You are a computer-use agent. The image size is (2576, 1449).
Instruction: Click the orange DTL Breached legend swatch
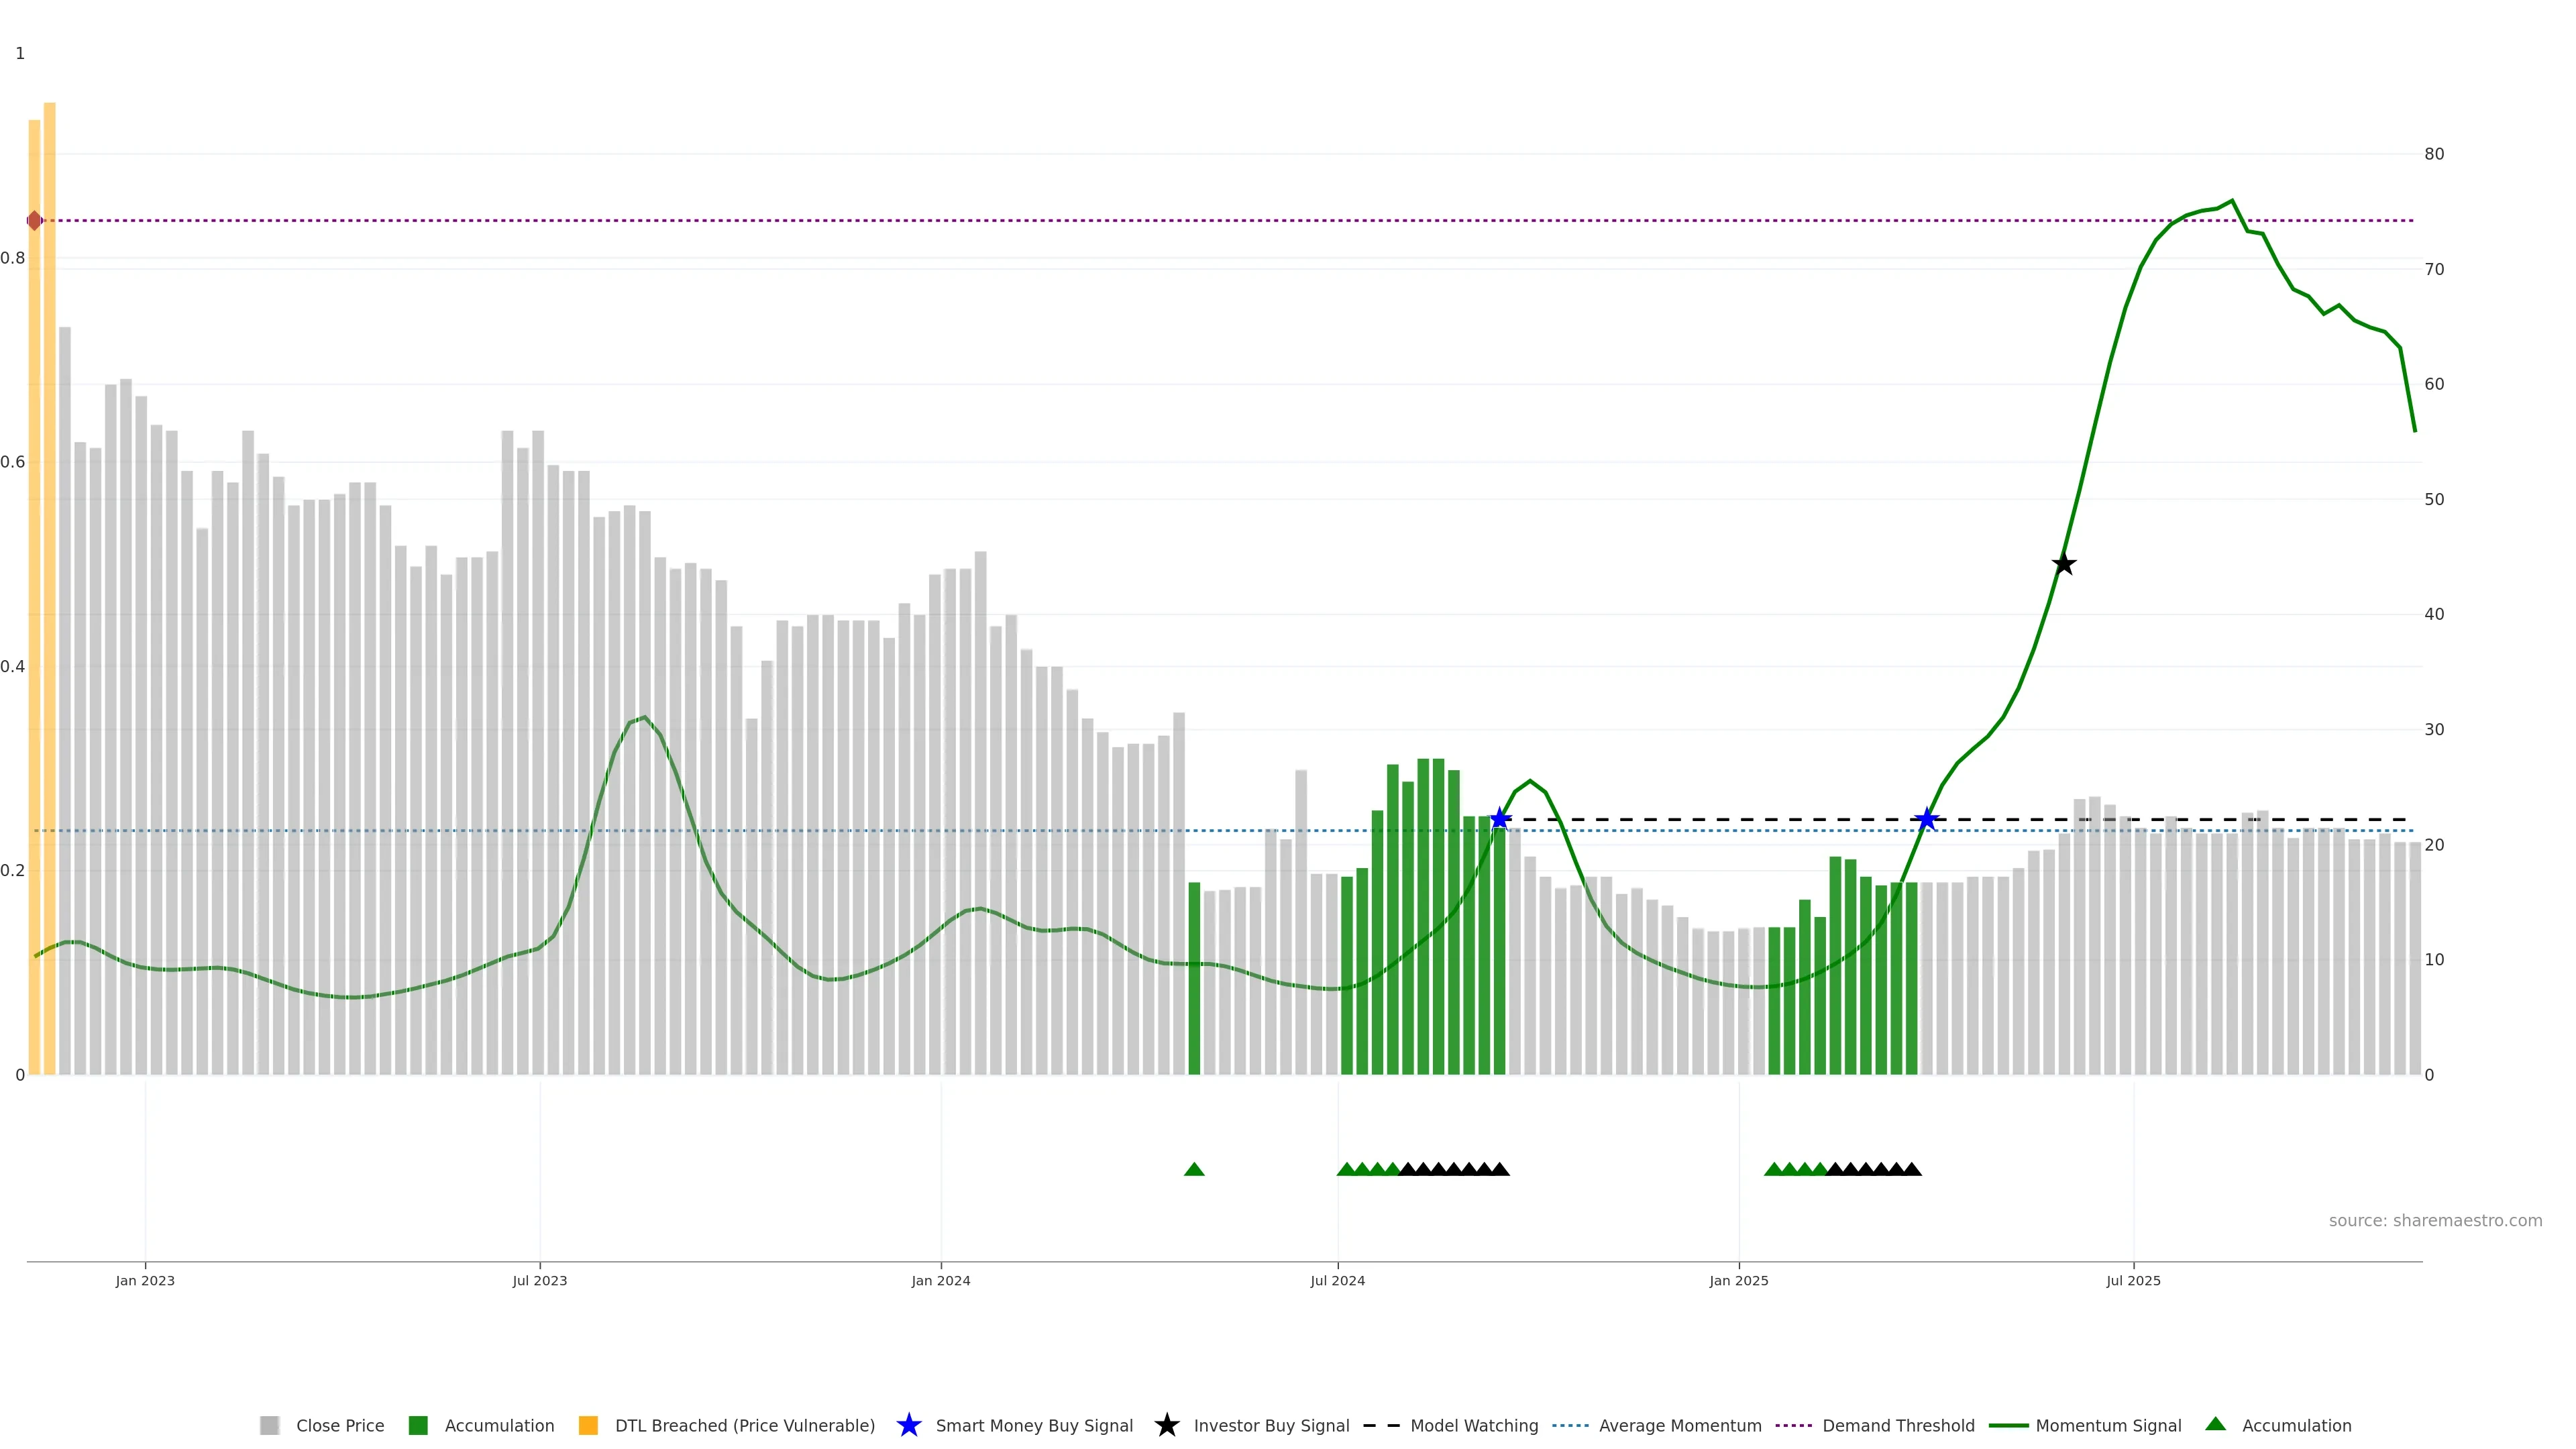click(588, 1425)
